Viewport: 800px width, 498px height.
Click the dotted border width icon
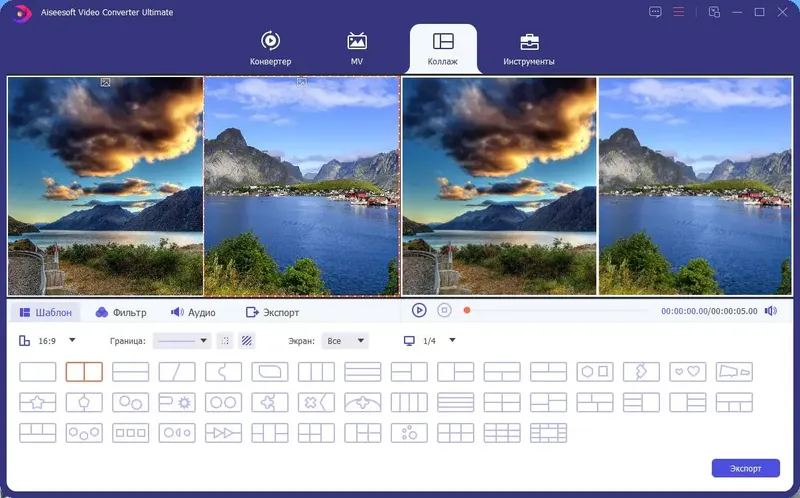click(225, 340)
